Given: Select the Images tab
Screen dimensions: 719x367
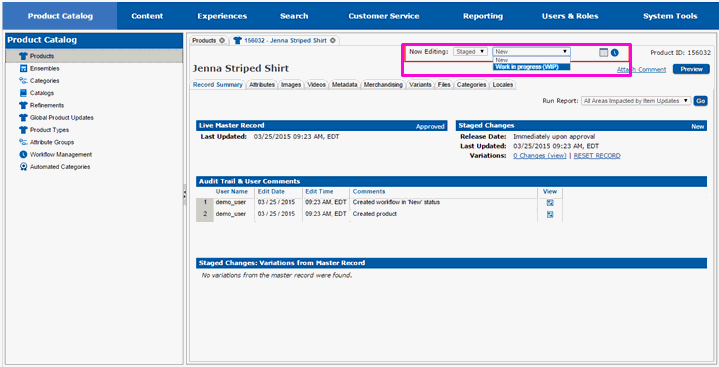Looking at the screenshot, I should click(291, 85).
